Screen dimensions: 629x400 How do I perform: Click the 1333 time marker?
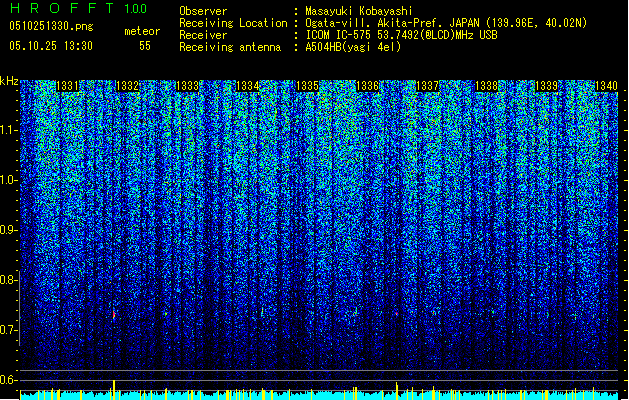pyautogui.click(x=187, y=86)
